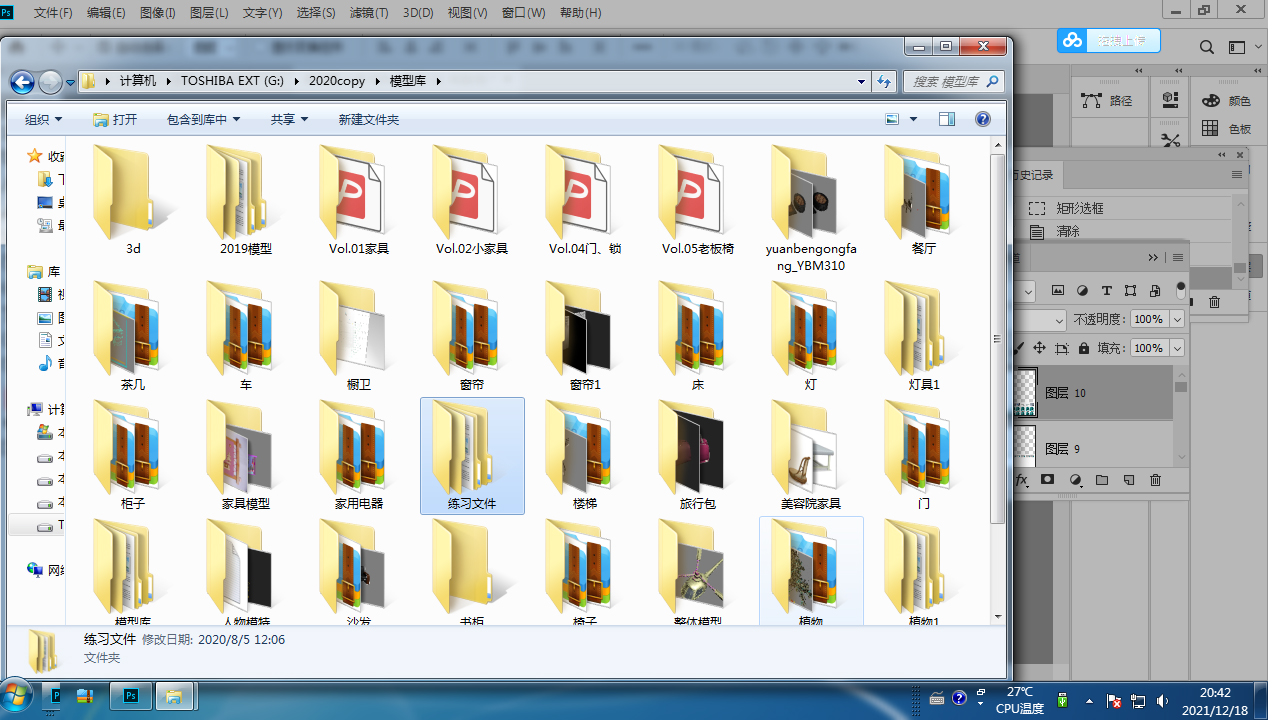Viewport: 1280px width, 720px height.
Task: Open the 编辑(E) menu in Photoshop
Action: pyautogui.click(x=106, y=13)
